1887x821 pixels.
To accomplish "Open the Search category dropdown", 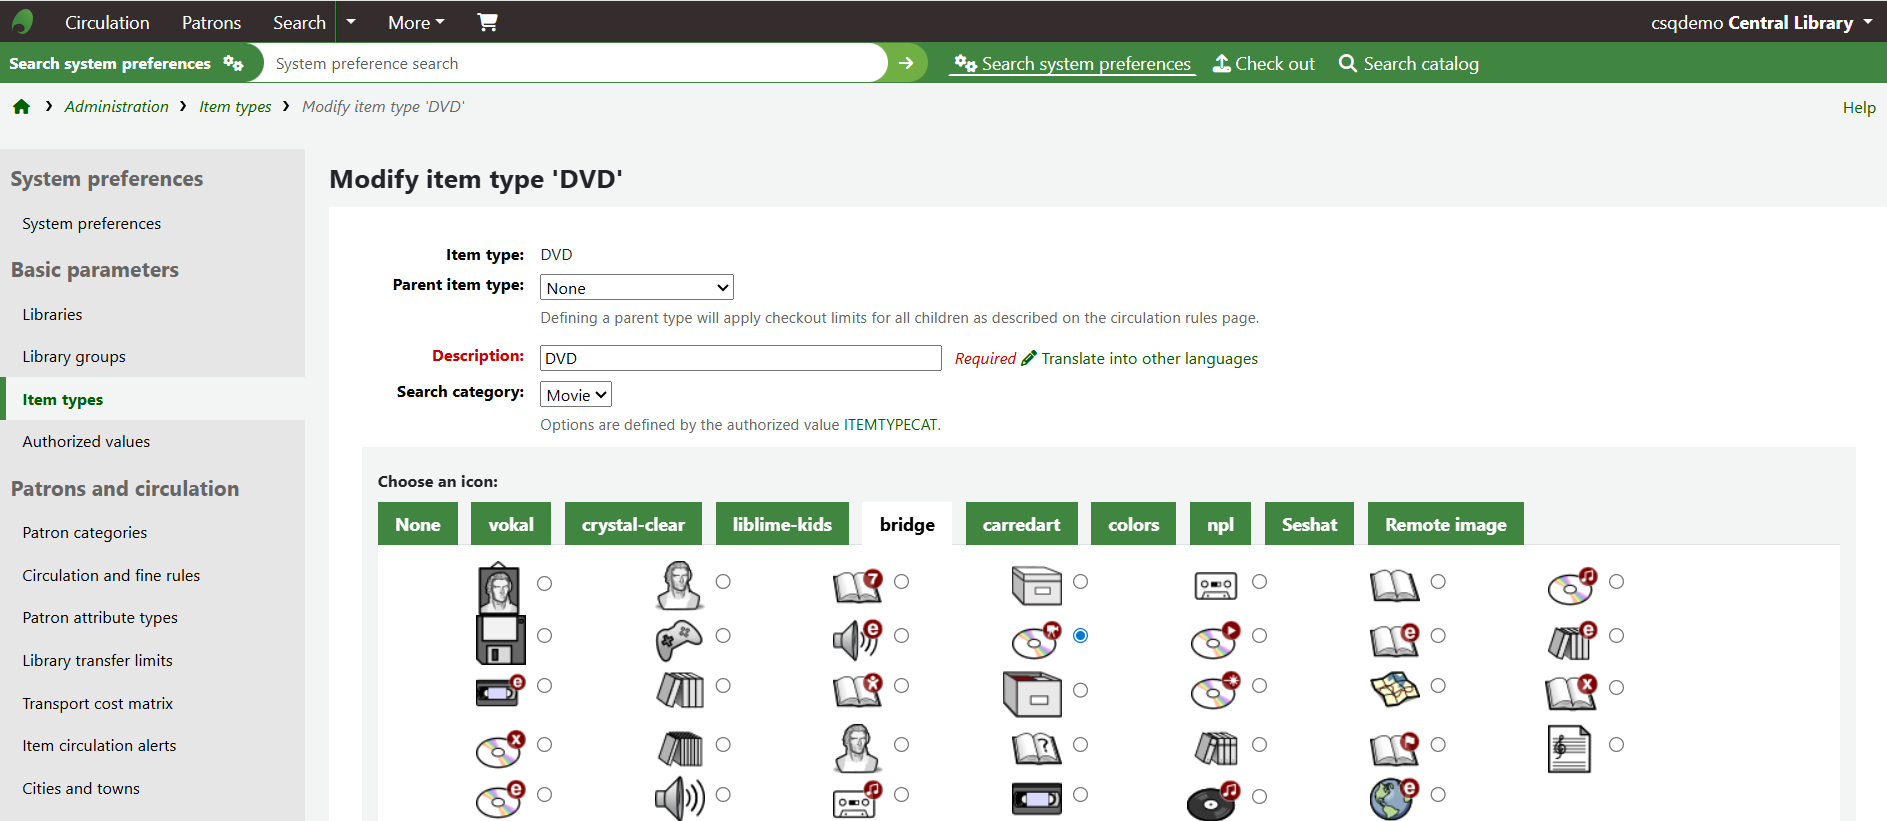I will (x=576, y=395).
